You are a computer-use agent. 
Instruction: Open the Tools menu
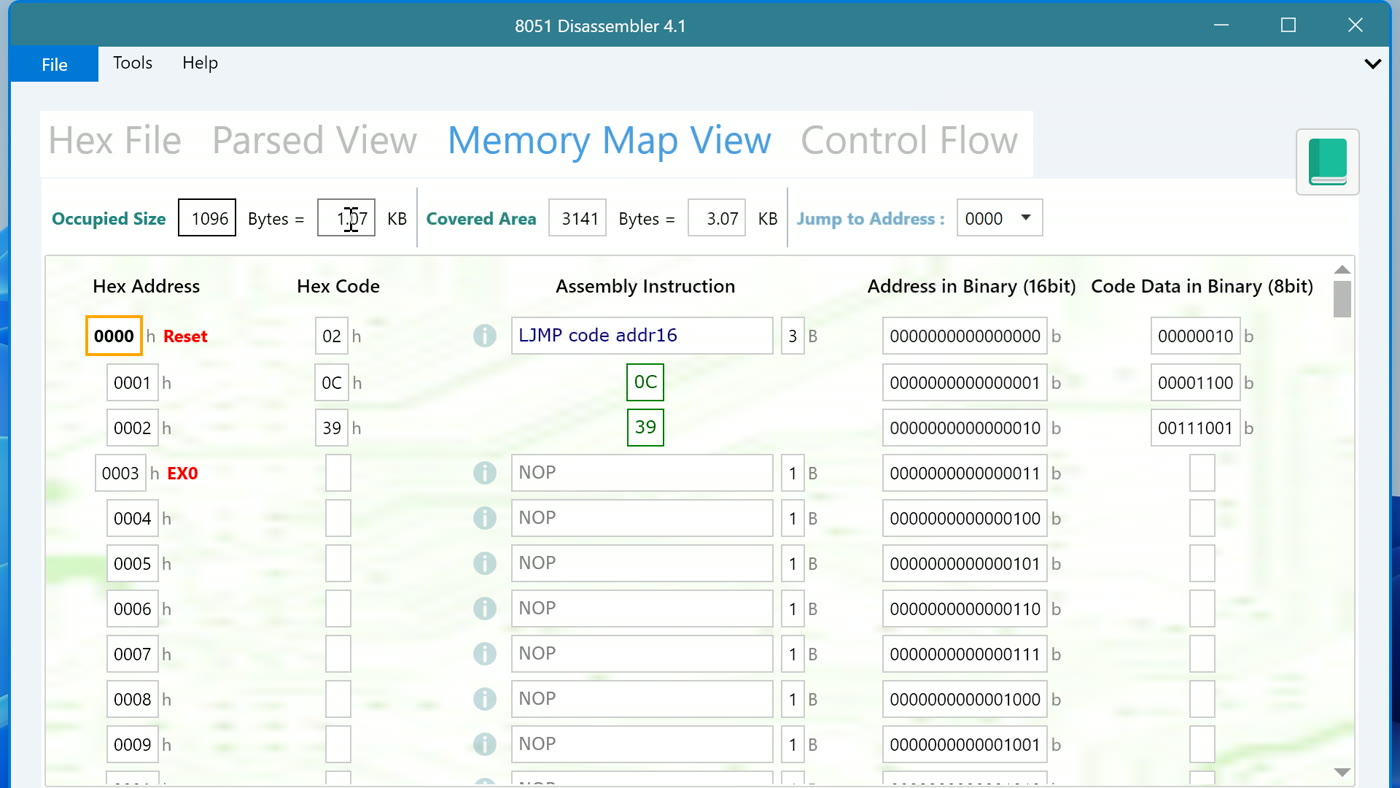tap(133, 63)
